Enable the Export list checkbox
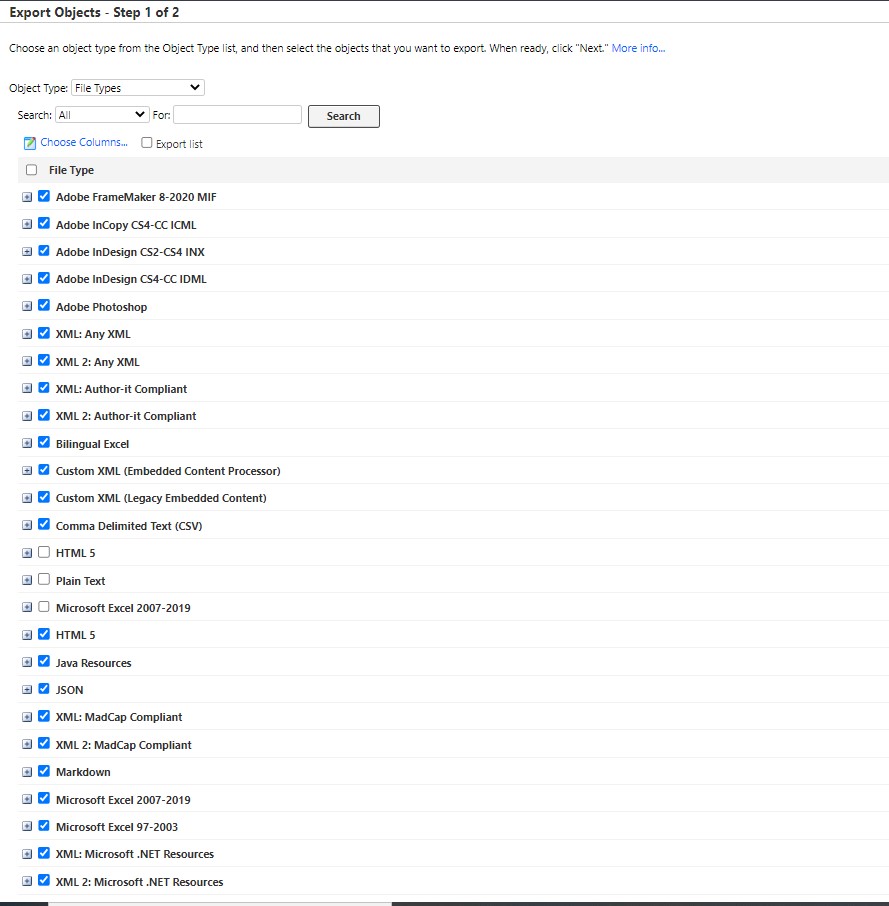Image resolution: width=889 pixels, height=906 pixels. tap(147, 143)
